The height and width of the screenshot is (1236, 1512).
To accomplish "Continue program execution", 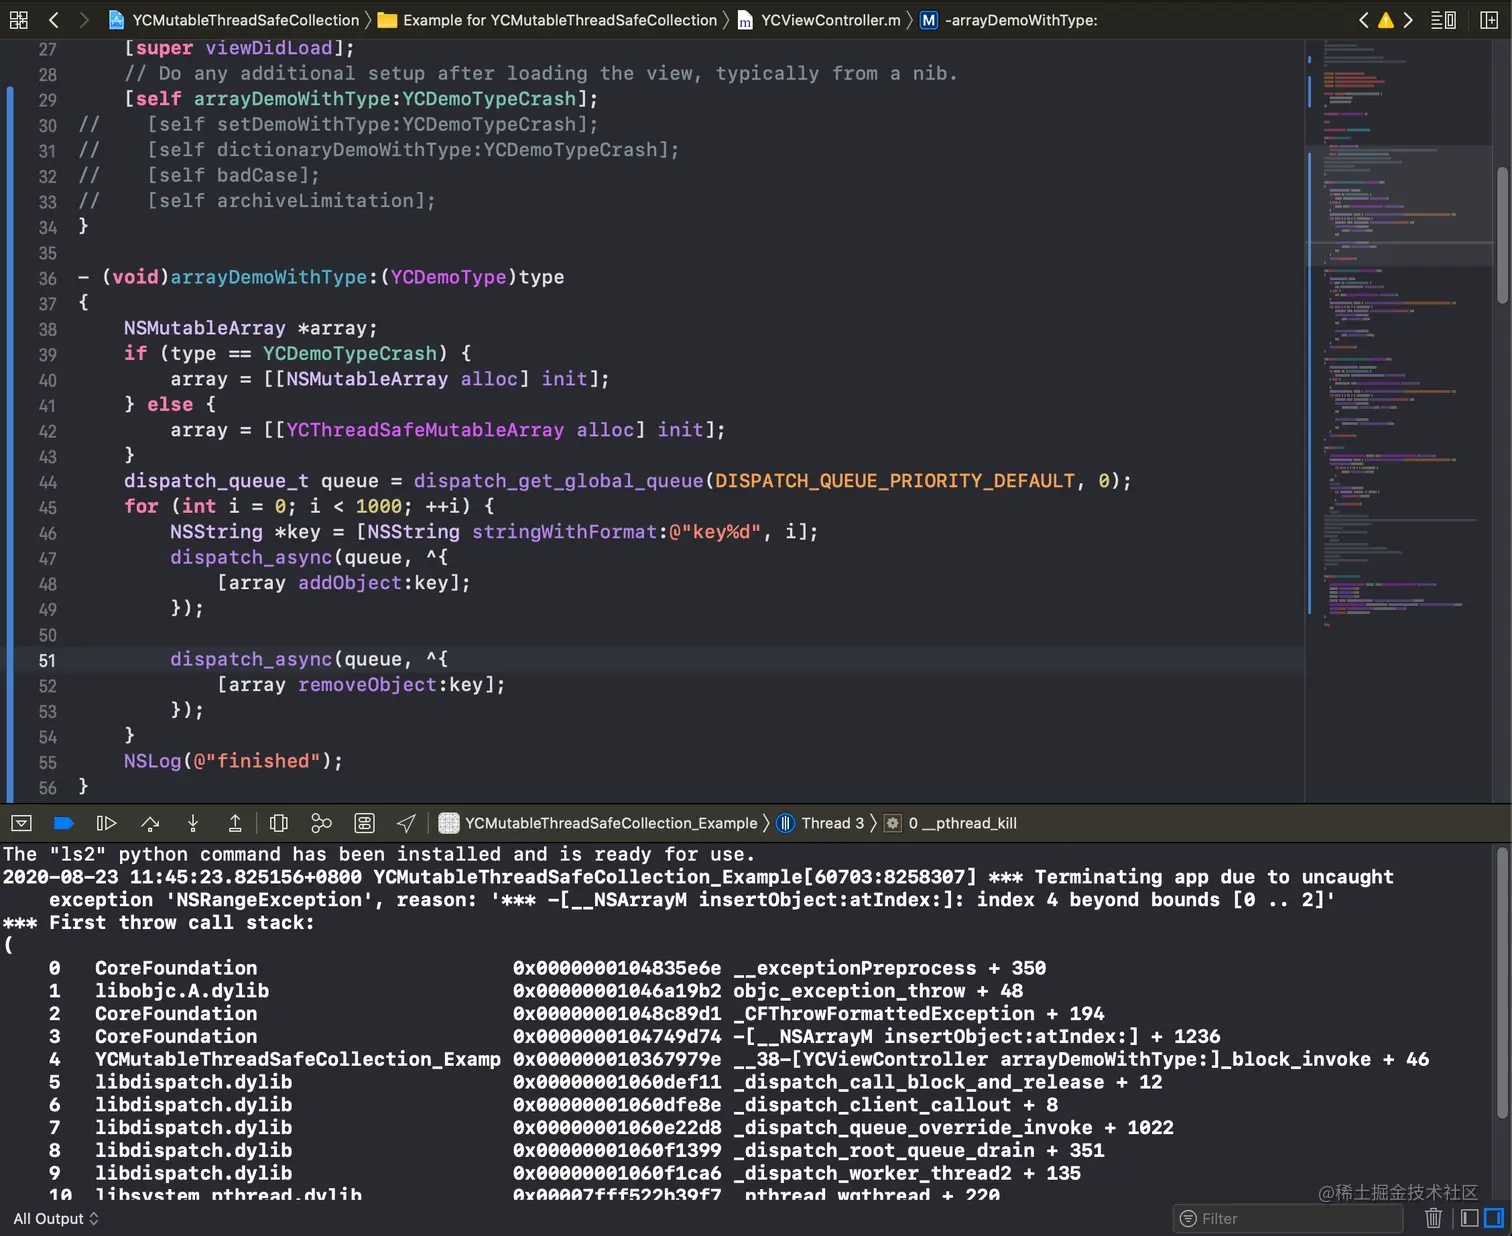I will pos(106,823).
